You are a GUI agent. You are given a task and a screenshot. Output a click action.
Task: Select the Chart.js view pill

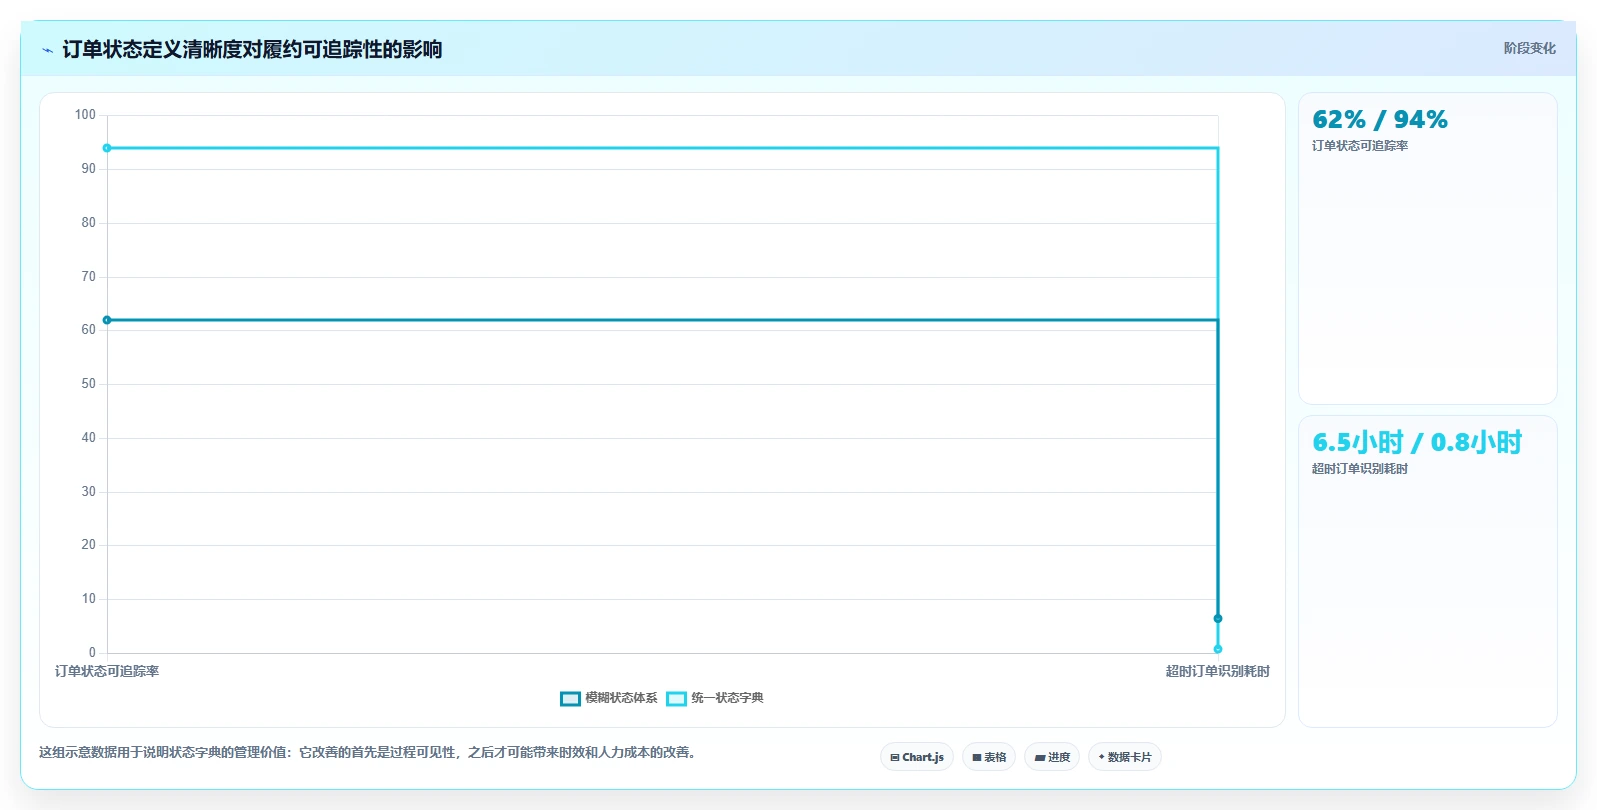tap(917, 757)
